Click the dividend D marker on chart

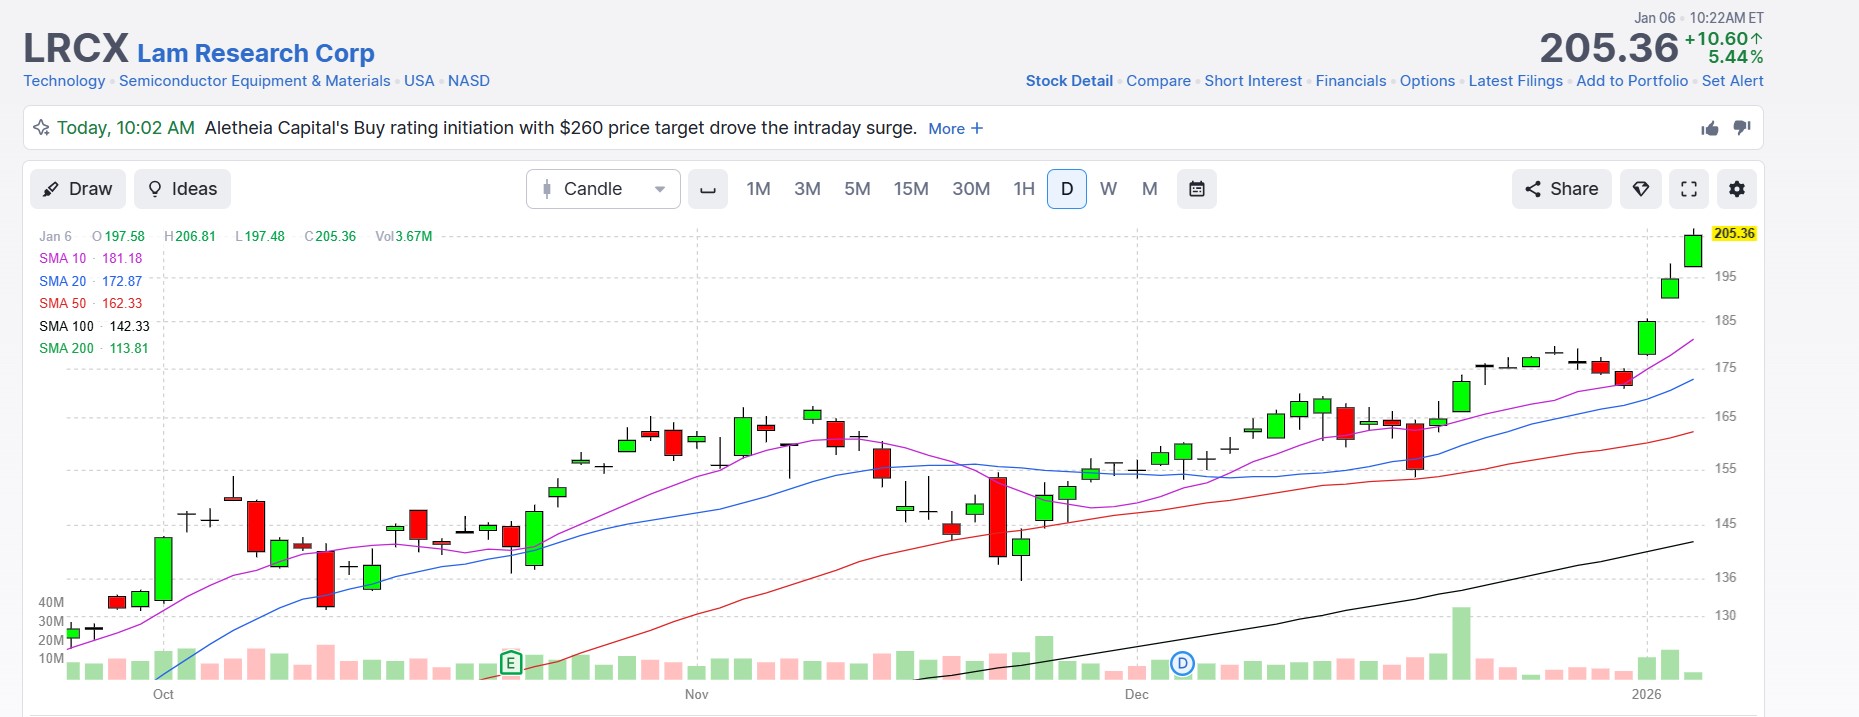coord(1183,663)
